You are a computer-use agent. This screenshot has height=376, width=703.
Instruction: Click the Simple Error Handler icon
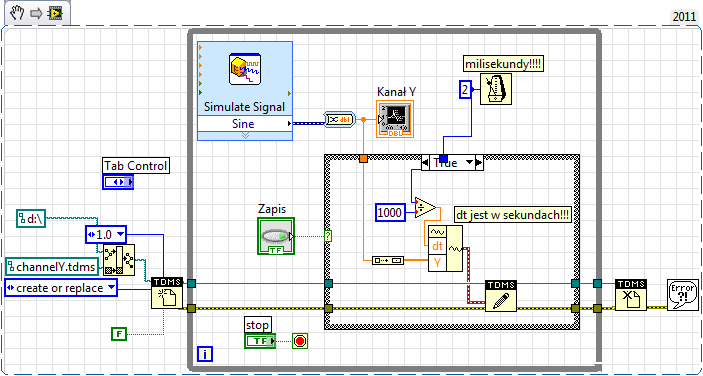pyautogui.click(x=683, y=294)
